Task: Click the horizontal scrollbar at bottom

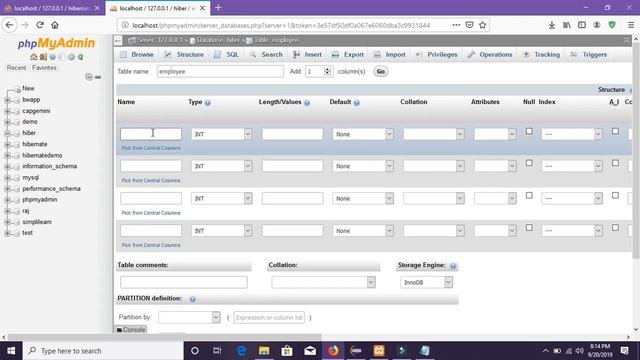Action: click(165, 337)
